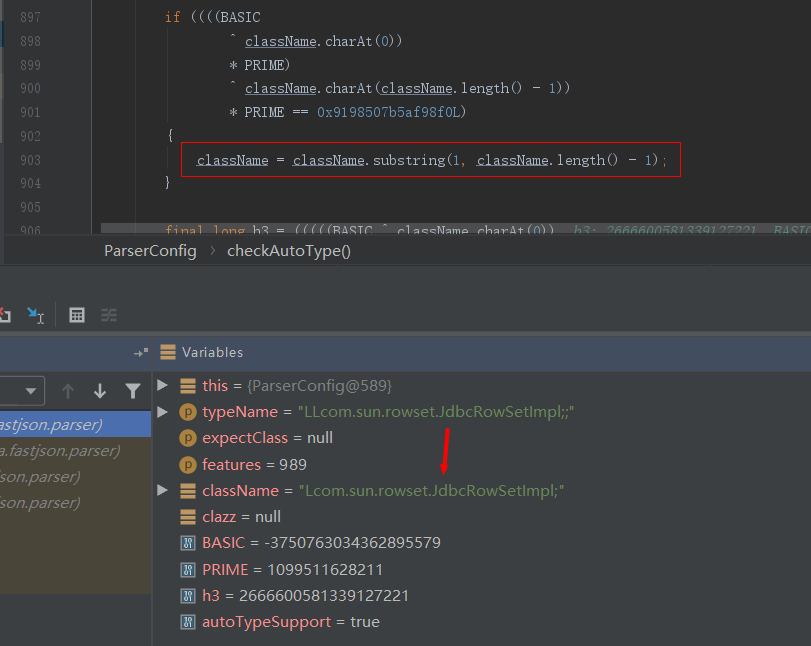
Task: Click the className value "Lcom.sun.rowset.JdbcRowSetImpl;"
Action: (431, 491)
